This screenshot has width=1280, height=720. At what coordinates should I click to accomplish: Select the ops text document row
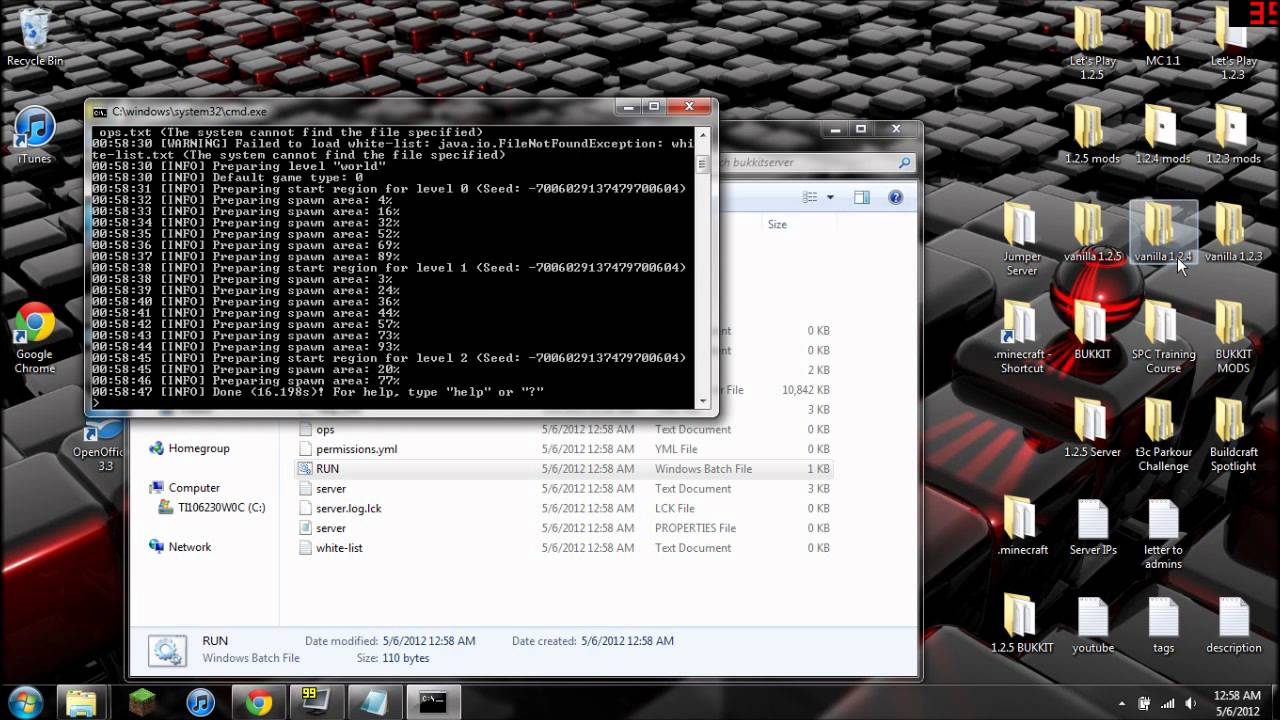[563, 429]
